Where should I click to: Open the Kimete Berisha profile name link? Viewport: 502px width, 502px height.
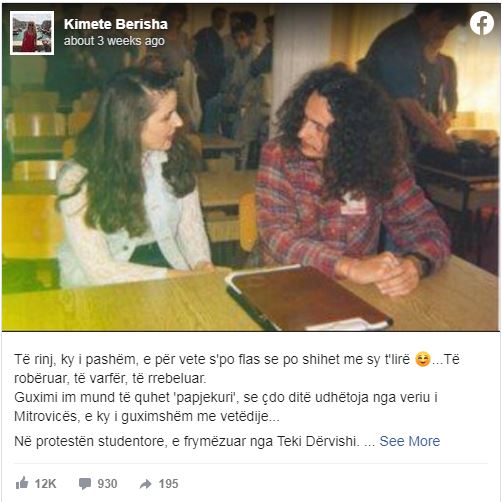pyautogui.click(x=116, y=24)
